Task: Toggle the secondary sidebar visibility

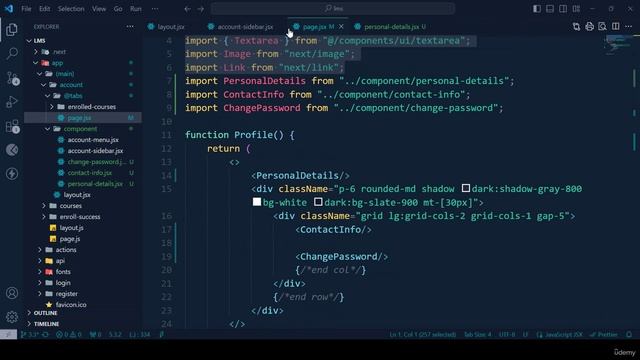Action: click(x=563, y=9)
